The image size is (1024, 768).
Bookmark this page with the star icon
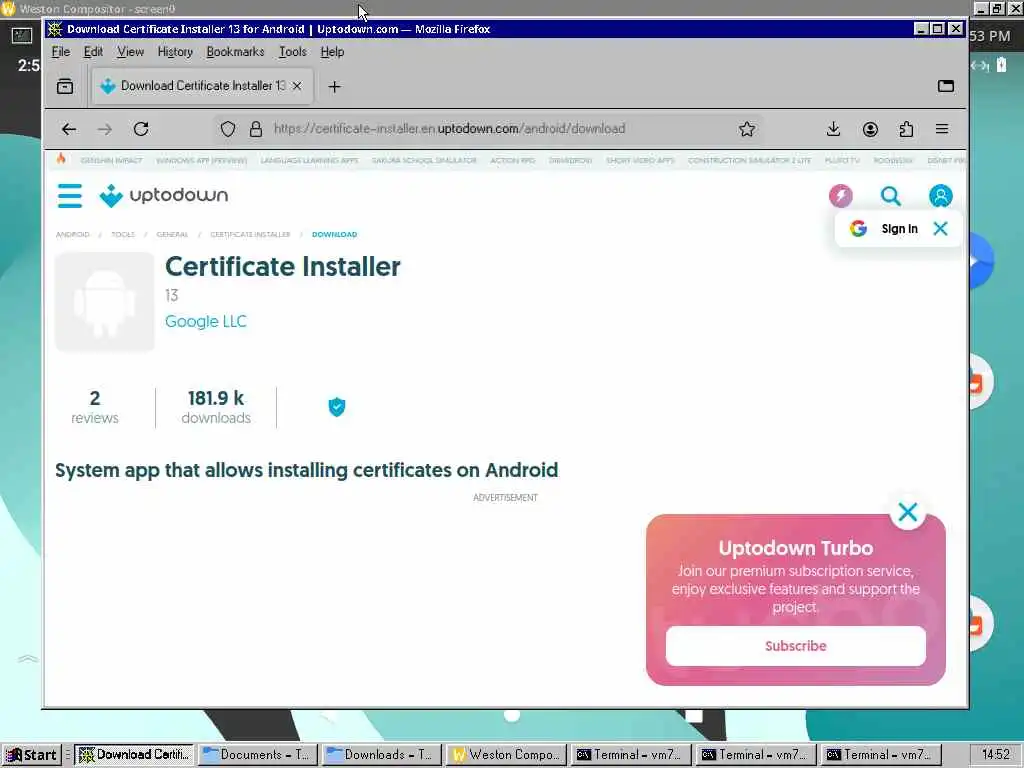coord(747,129)
